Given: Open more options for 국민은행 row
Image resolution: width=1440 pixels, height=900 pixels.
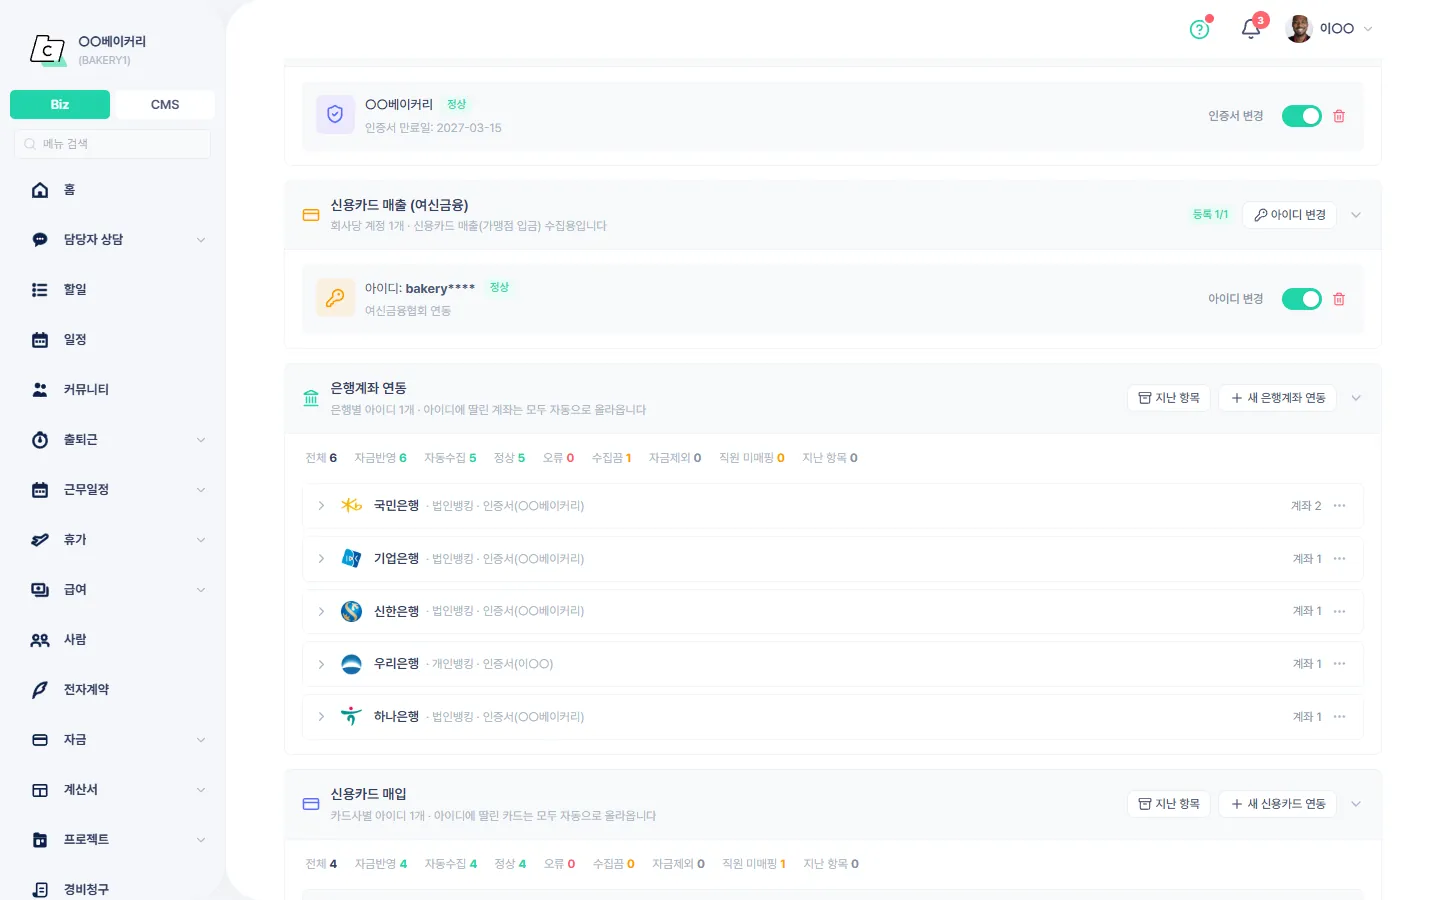Looking at the screenshot, I should (1340, 506).
